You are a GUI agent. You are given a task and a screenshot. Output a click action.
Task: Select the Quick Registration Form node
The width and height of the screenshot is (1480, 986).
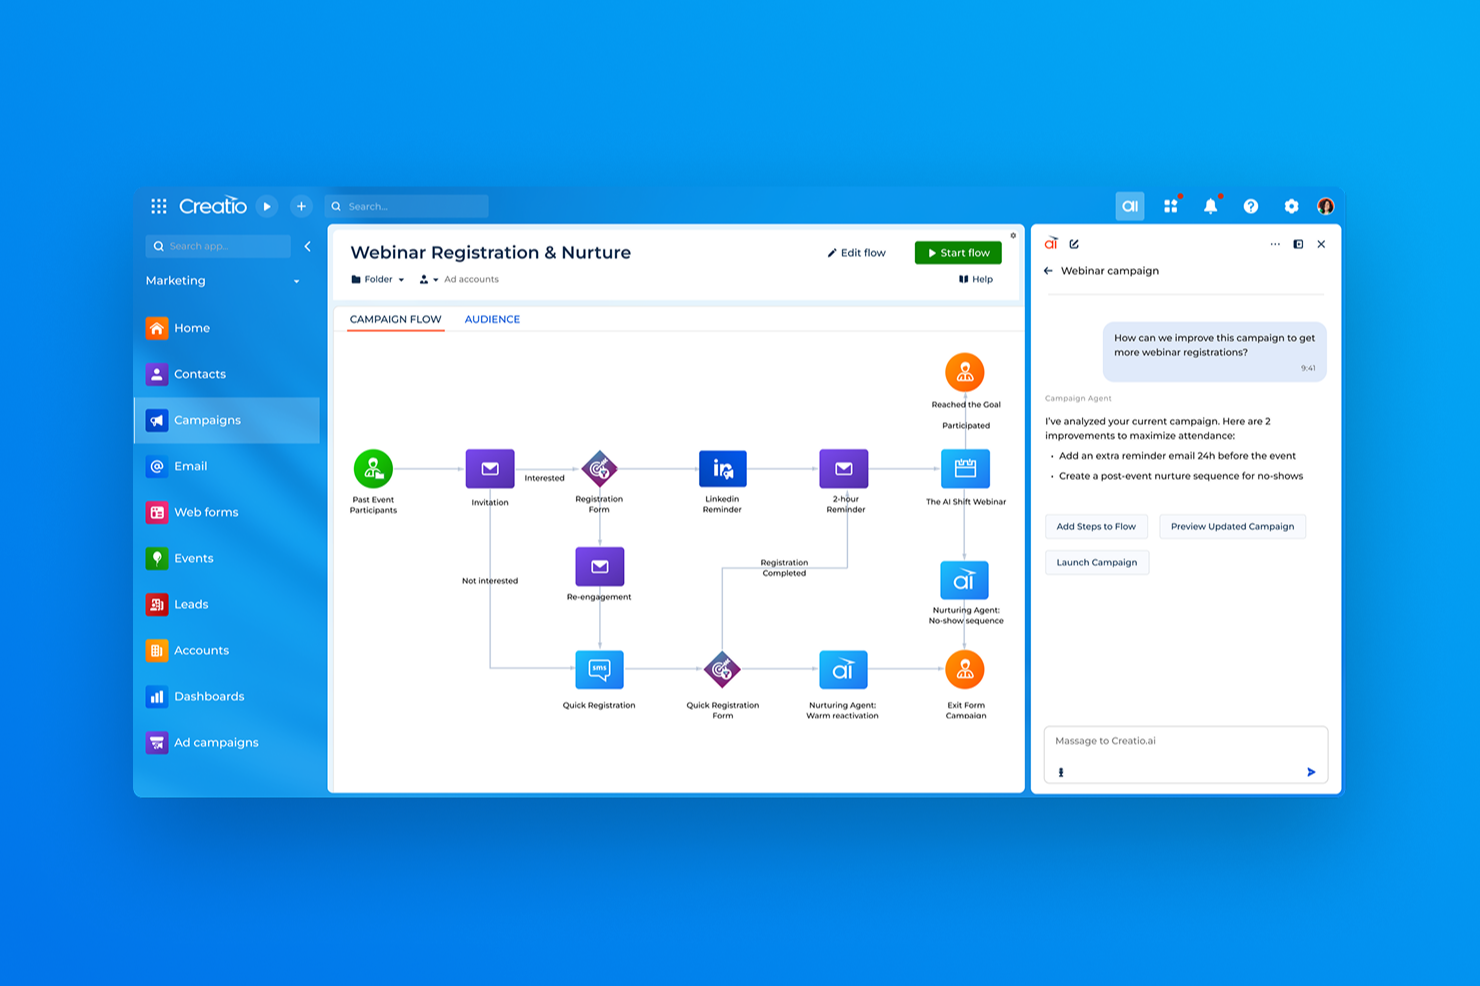point(722,669)
